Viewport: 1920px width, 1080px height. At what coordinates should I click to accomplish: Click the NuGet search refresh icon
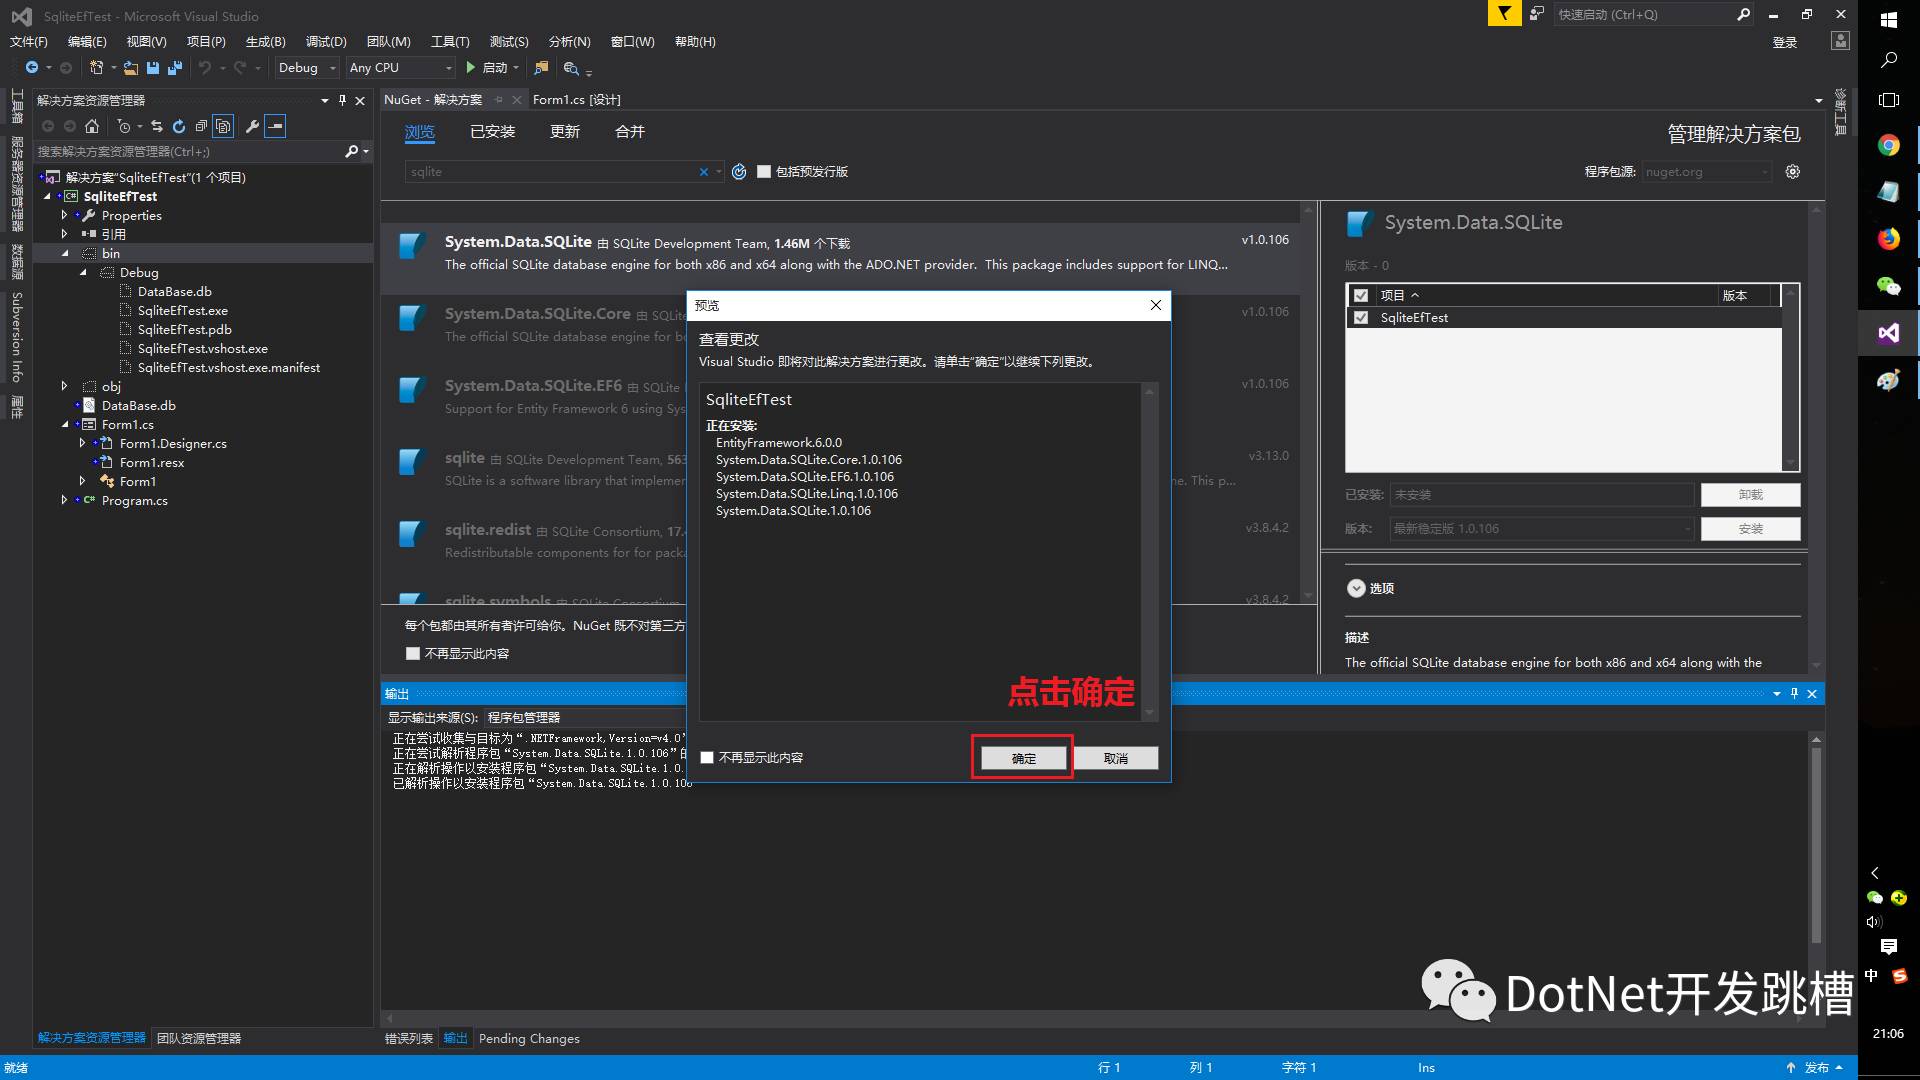[x=739, y=172]
